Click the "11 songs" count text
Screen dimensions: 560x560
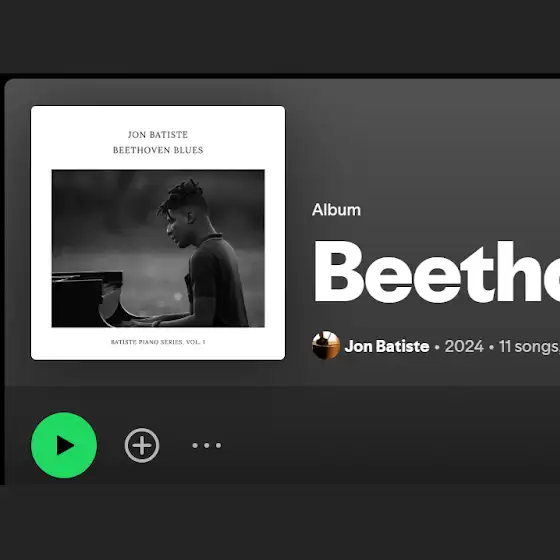(x=528, y=346)
